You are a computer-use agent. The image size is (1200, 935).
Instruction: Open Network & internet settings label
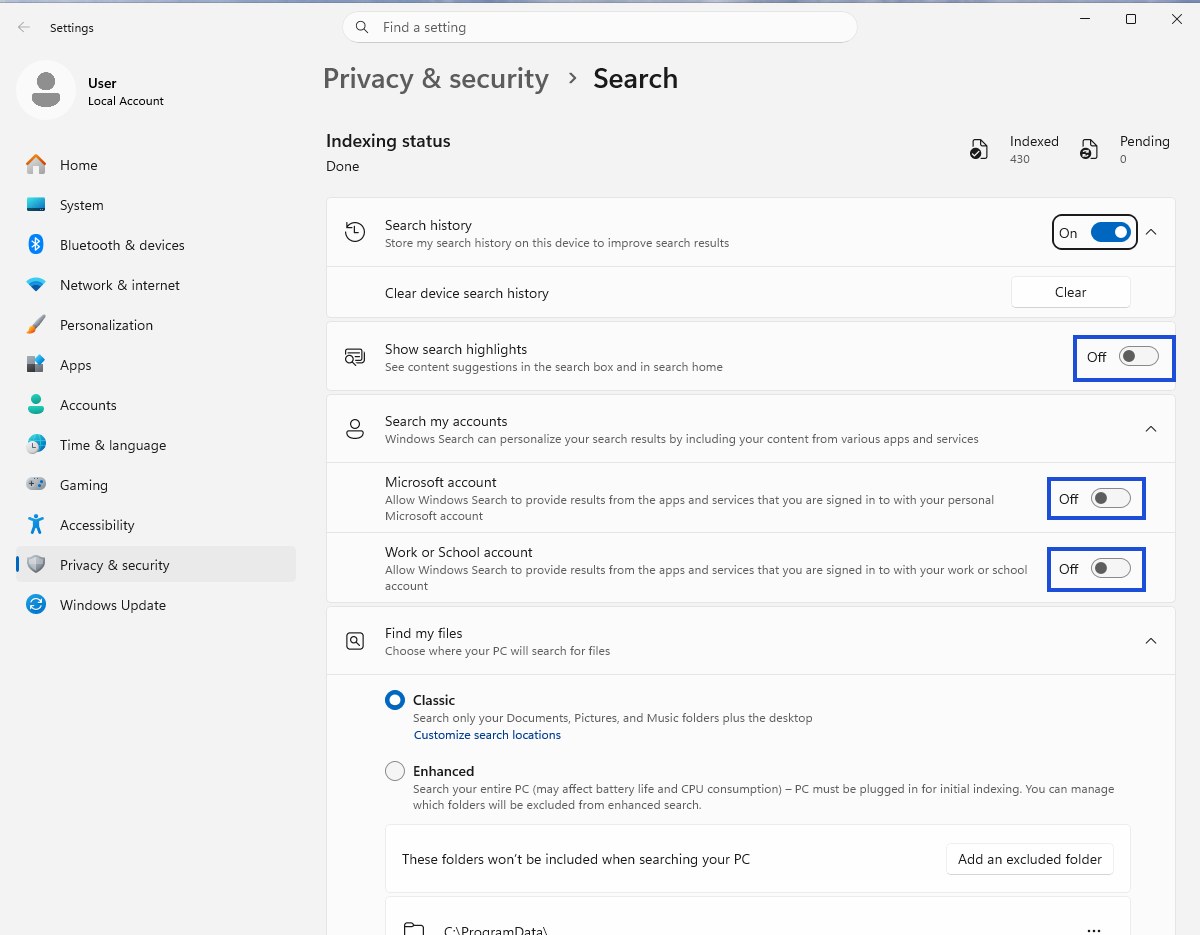[120, 285]
